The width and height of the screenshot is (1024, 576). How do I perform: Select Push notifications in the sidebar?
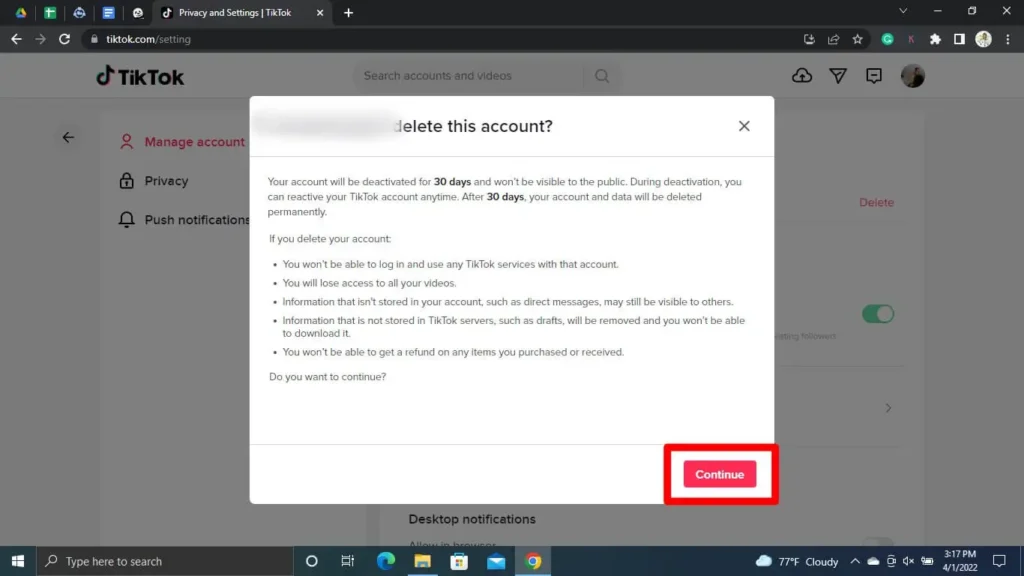coord(184,219)
